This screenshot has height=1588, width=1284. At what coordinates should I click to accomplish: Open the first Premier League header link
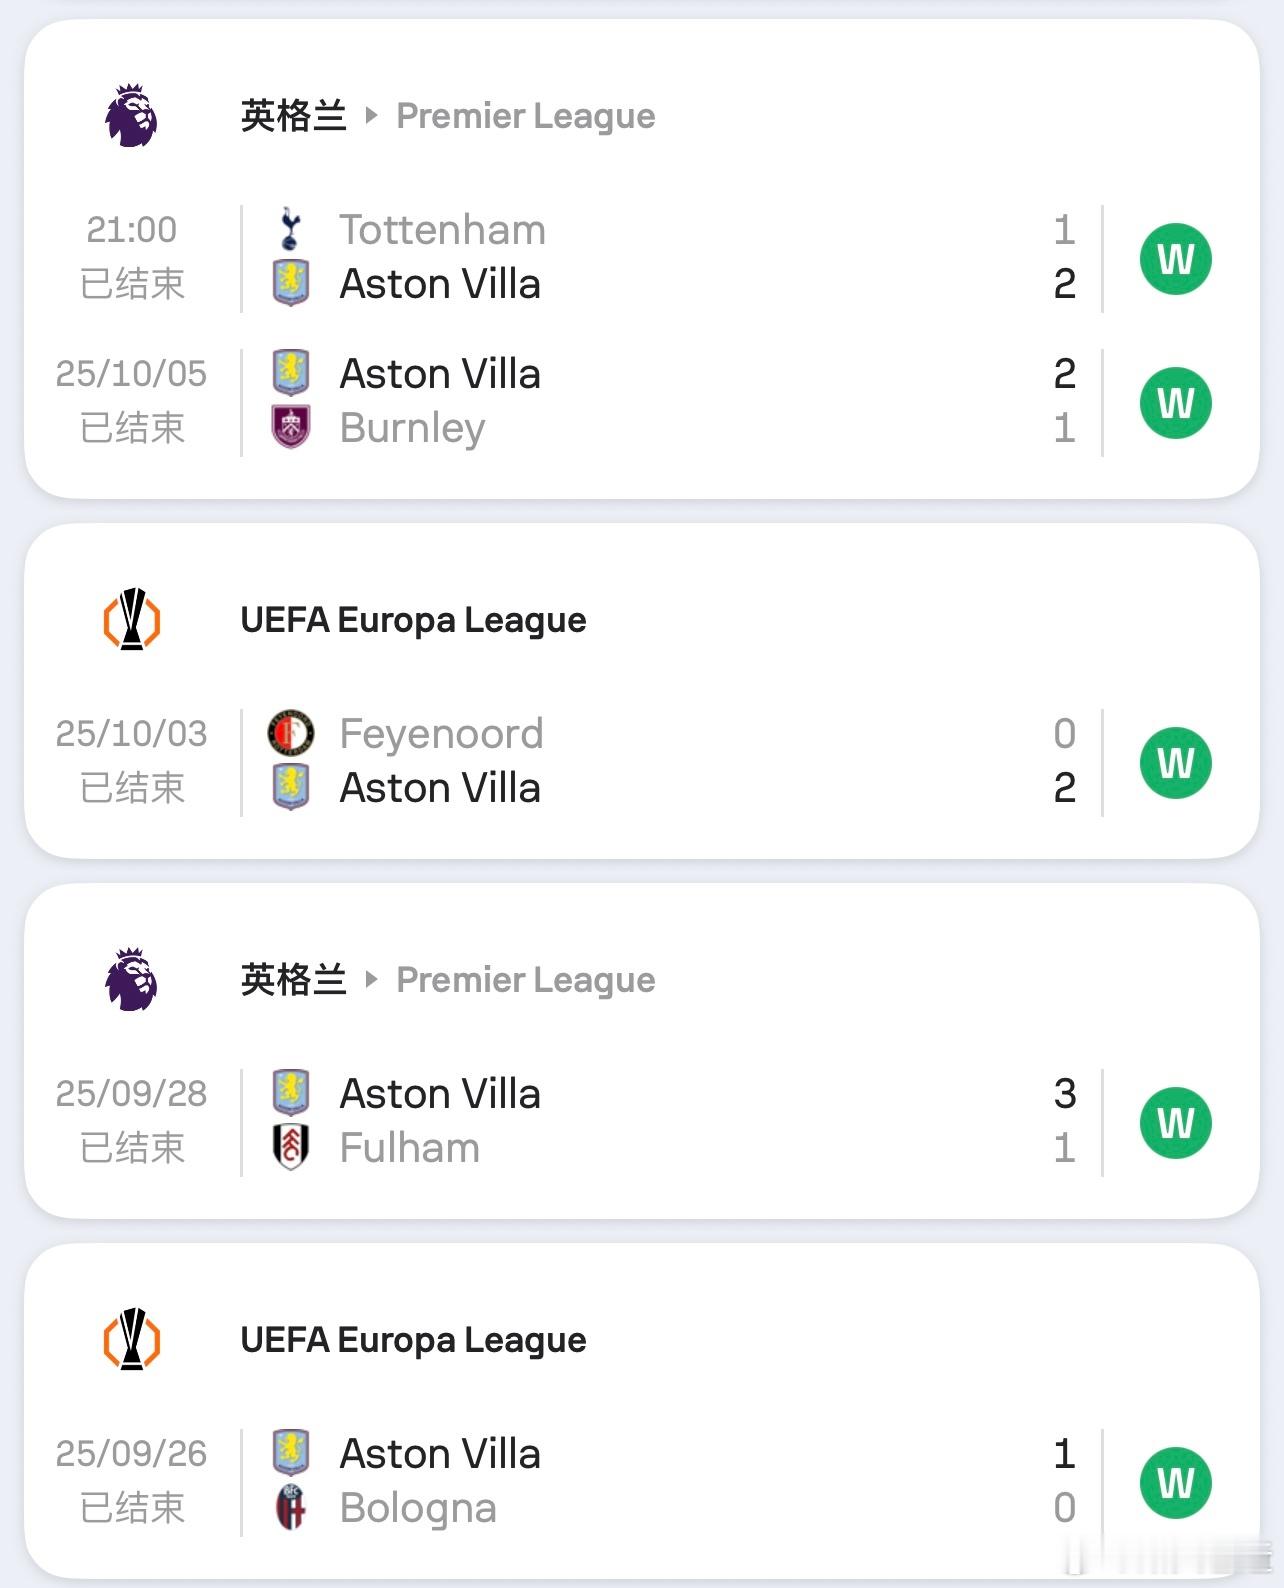coord(525,116)
